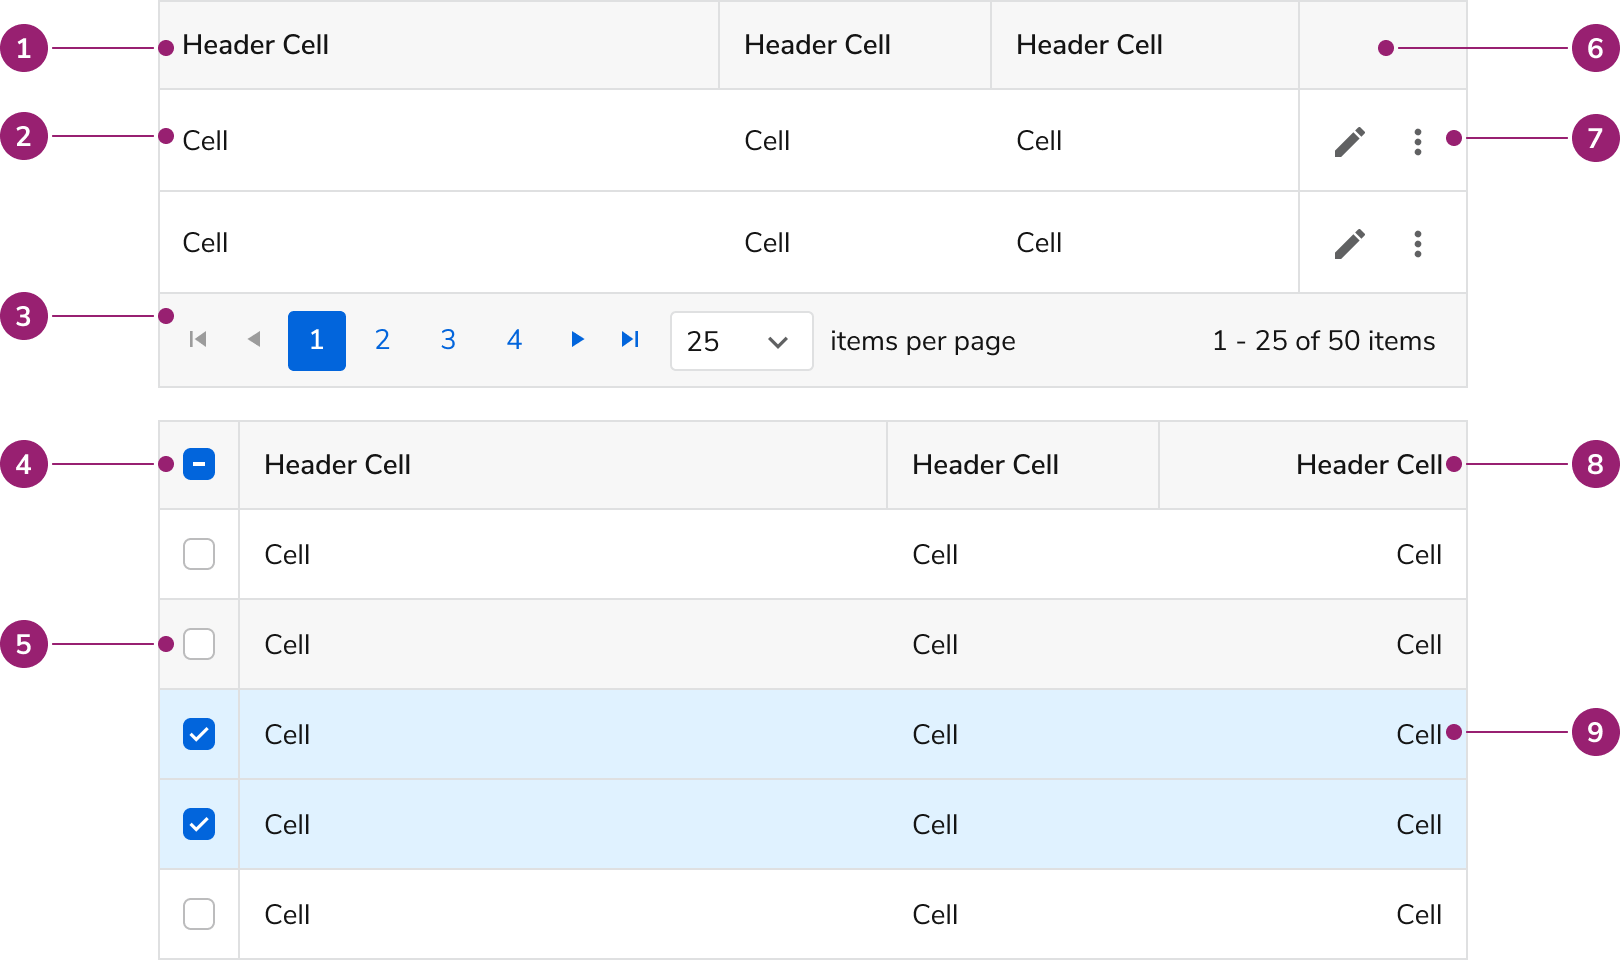Viewport: 1620px width, 964px height.
Task: Go to page 2 in pagination
Action: click(x=382, y=341)
